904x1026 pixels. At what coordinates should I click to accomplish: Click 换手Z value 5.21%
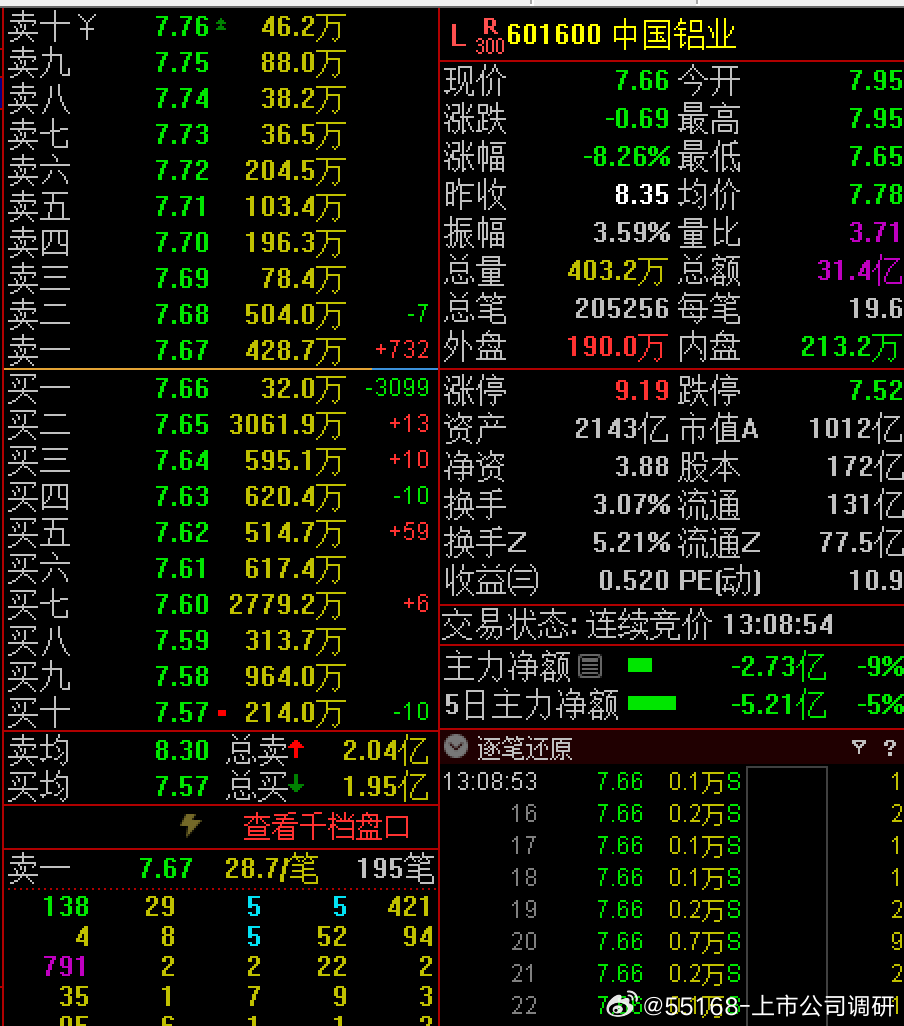[x=631, y=542]
